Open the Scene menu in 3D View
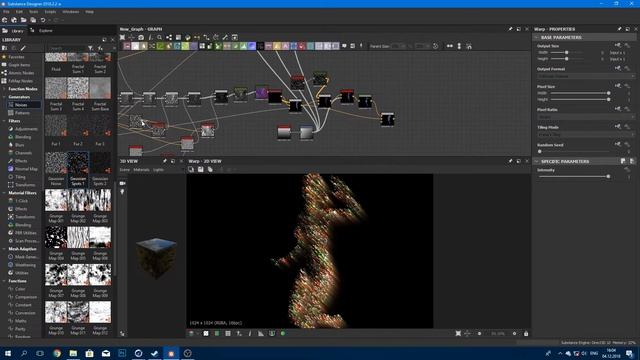This screenshot has height=360, width=640. point(125,170)
